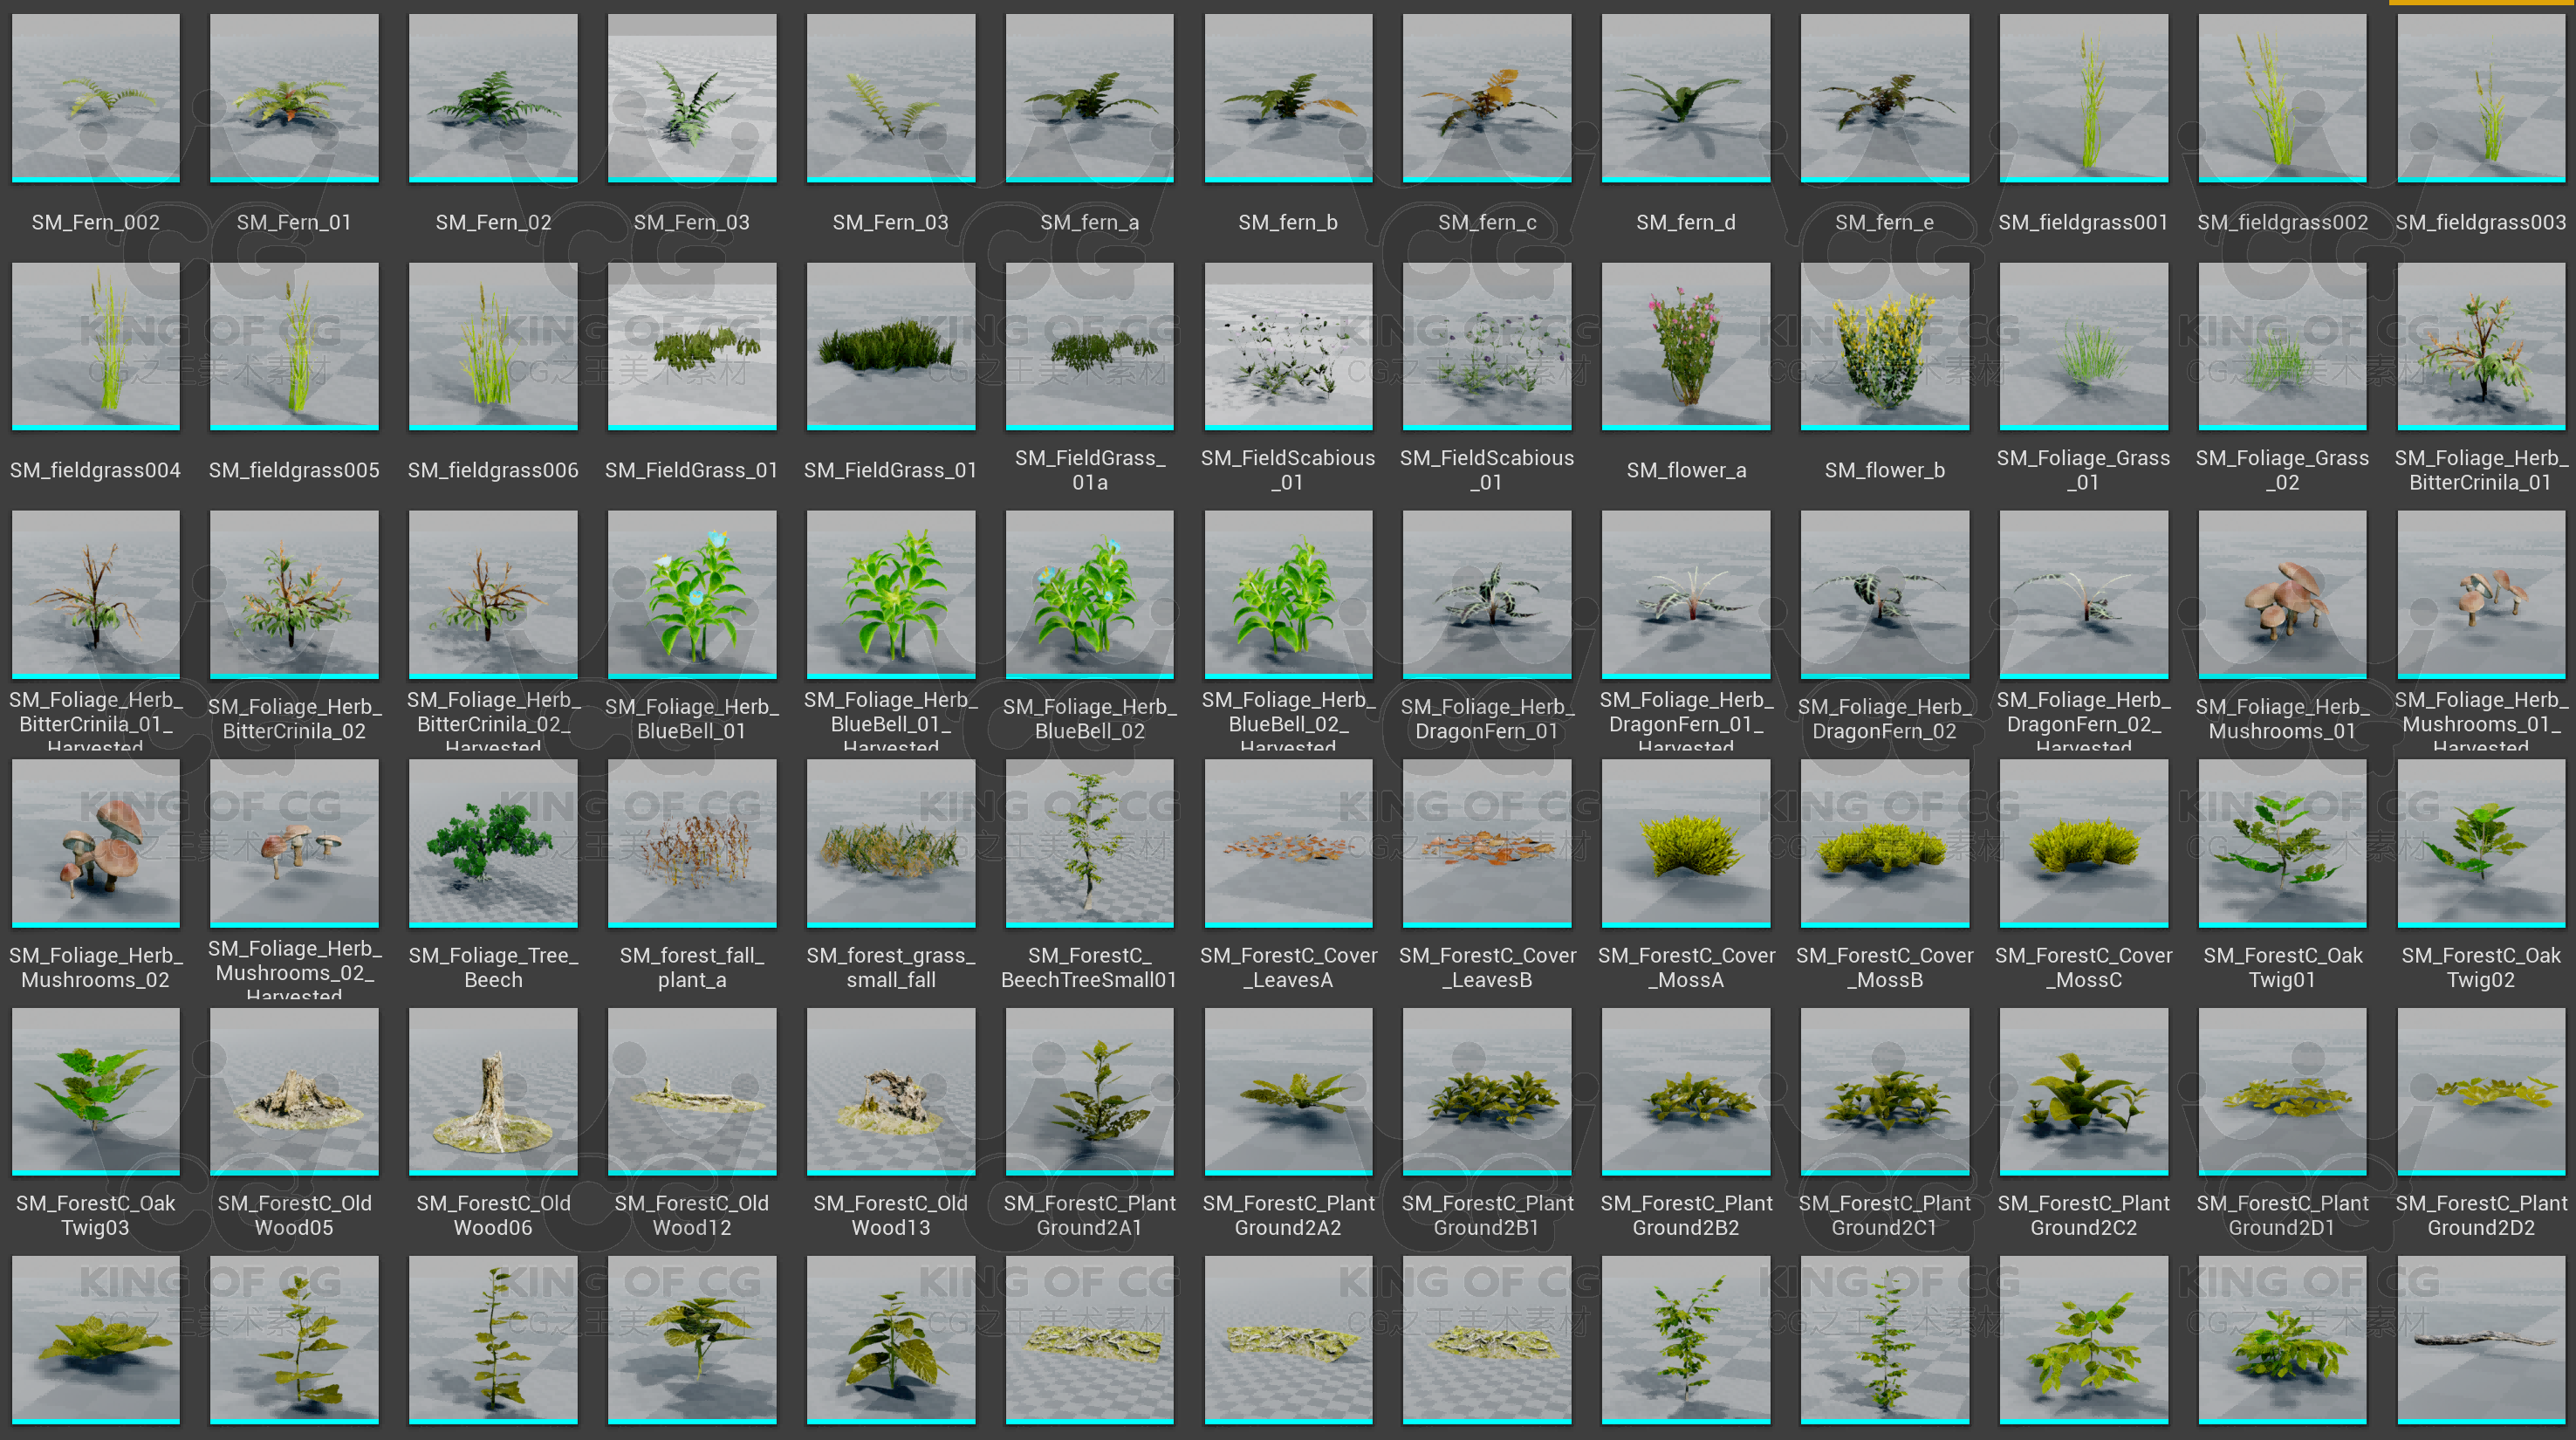Select the SM_Fern_002 asset thumbnail
This screenshot has width=2576, height=1440.
point(95,98)
